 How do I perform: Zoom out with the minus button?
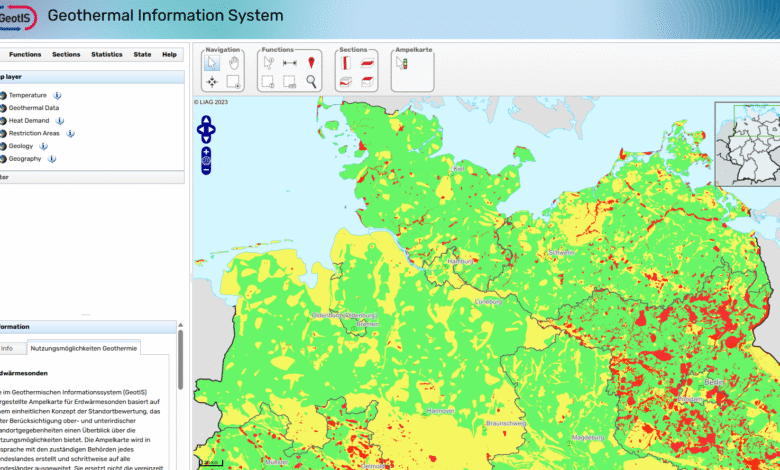206,170
